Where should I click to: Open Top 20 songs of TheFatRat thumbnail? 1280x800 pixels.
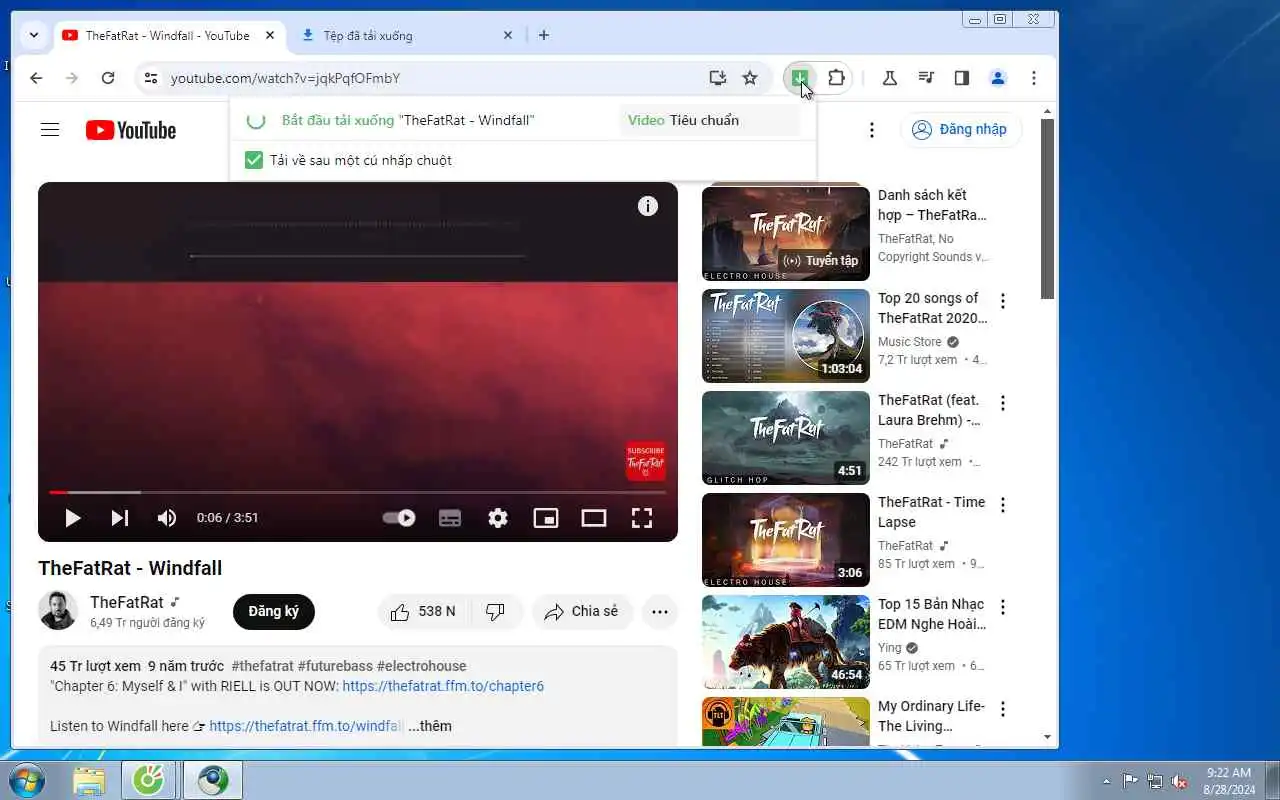click(x=786, y=336)
